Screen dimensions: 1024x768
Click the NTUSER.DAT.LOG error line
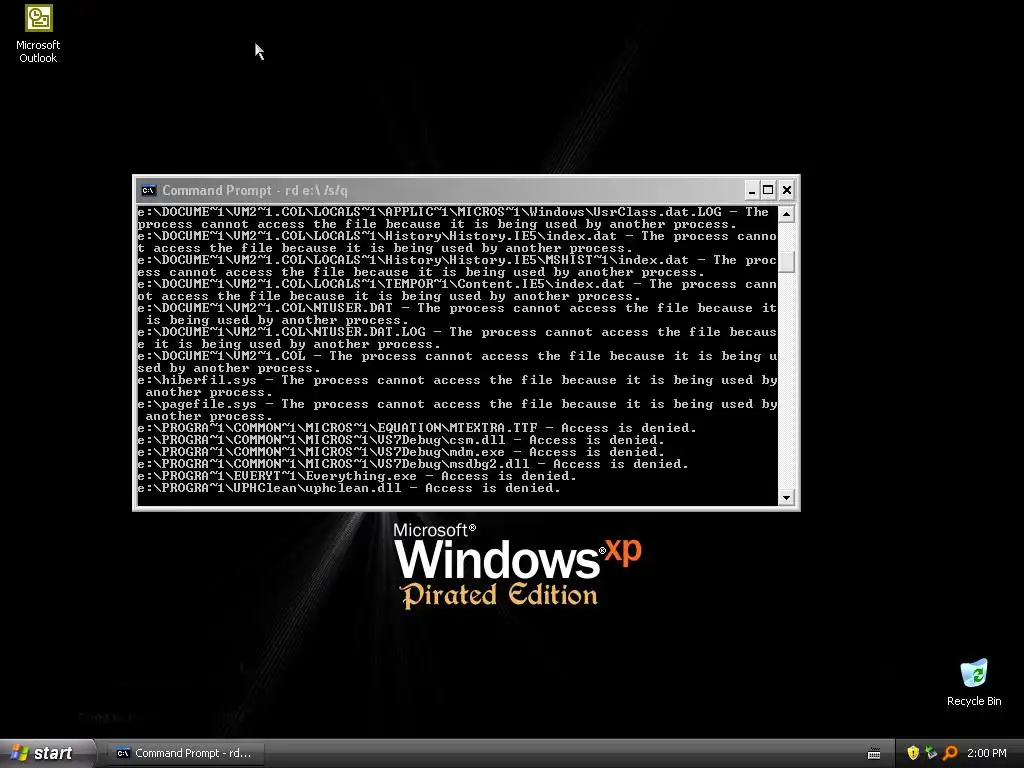coord(457,338)
